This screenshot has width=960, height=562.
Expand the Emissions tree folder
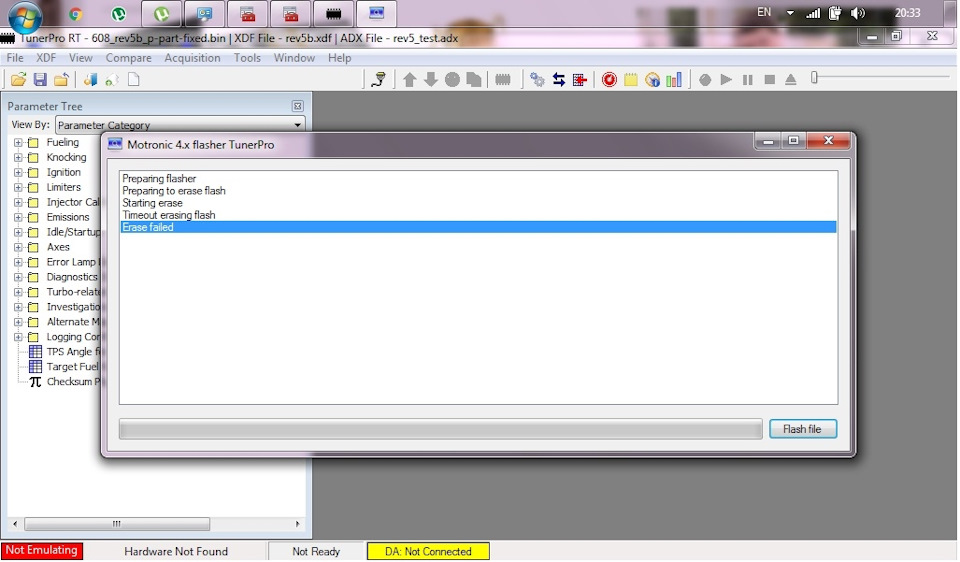(x=18, y=217)
